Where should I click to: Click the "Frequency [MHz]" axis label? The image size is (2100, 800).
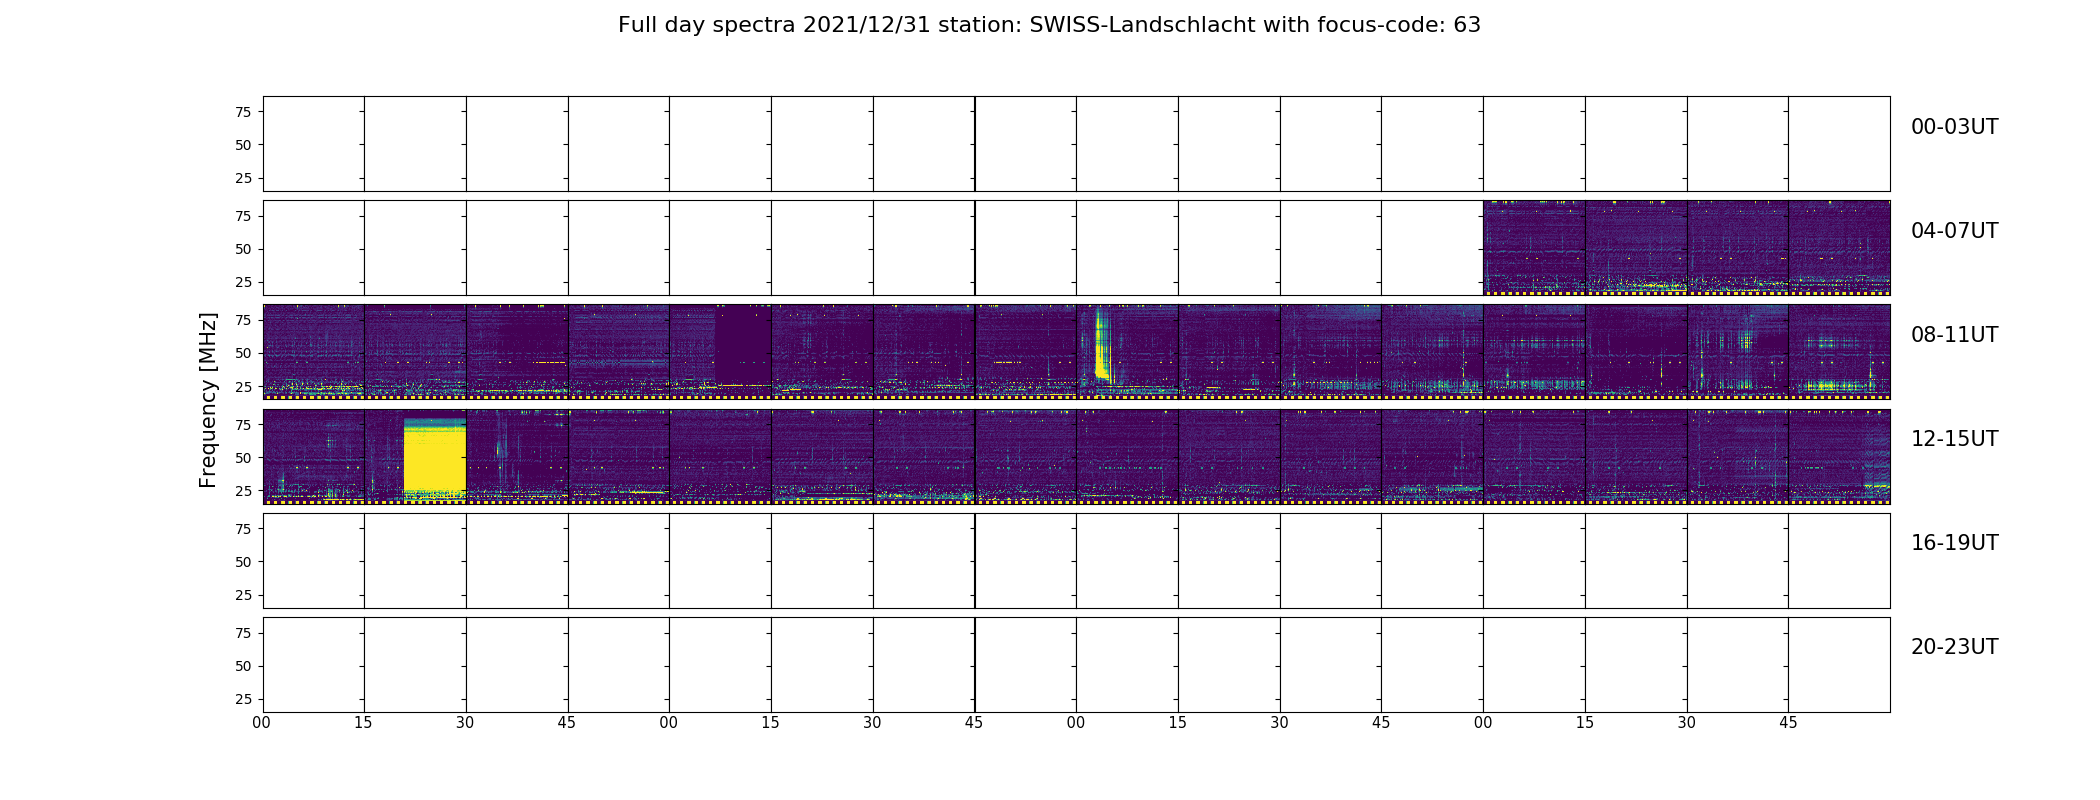click(208, 400)
